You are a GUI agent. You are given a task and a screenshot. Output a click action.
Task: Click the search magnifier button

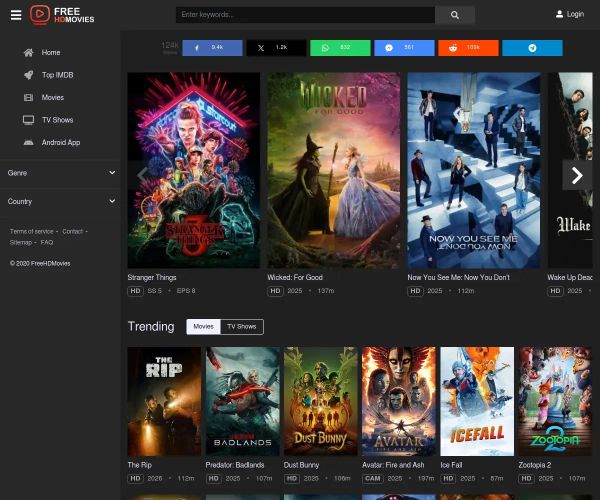[x=455, y=15]
